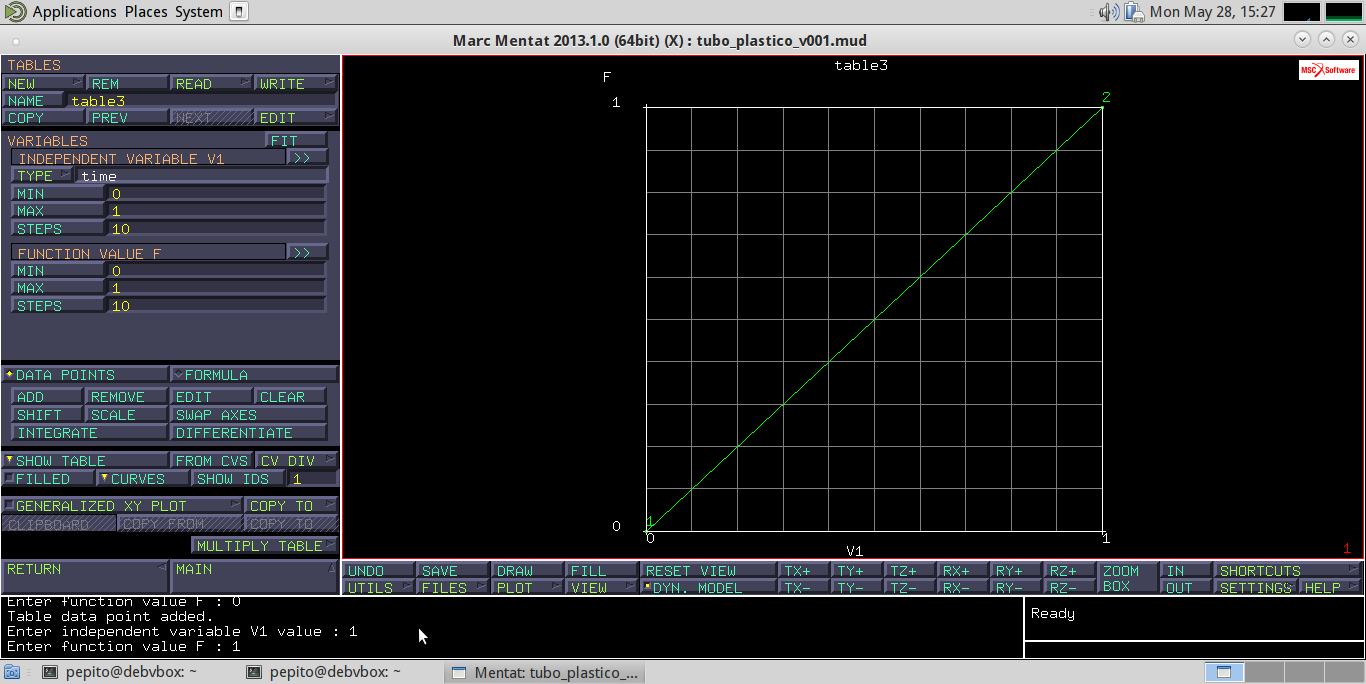Image resolution: width=1366 pixels, height=684 pixels.
Task: Open the independent variable TYPE dropdown
Action: pyautogui.click(x=43, y=176)
